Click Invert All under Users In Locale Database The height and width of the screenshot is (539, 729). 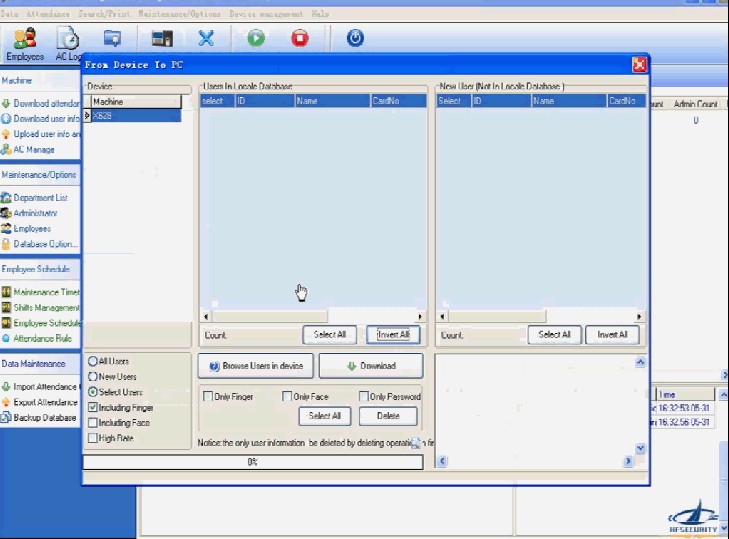pyautogui.click(x=393, y=335)
